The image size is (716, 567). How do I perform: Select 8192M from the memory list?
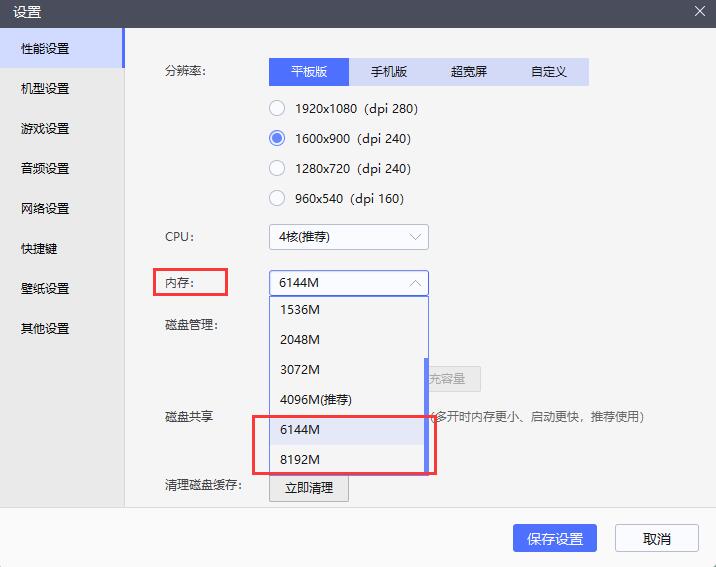click(300, 459)
